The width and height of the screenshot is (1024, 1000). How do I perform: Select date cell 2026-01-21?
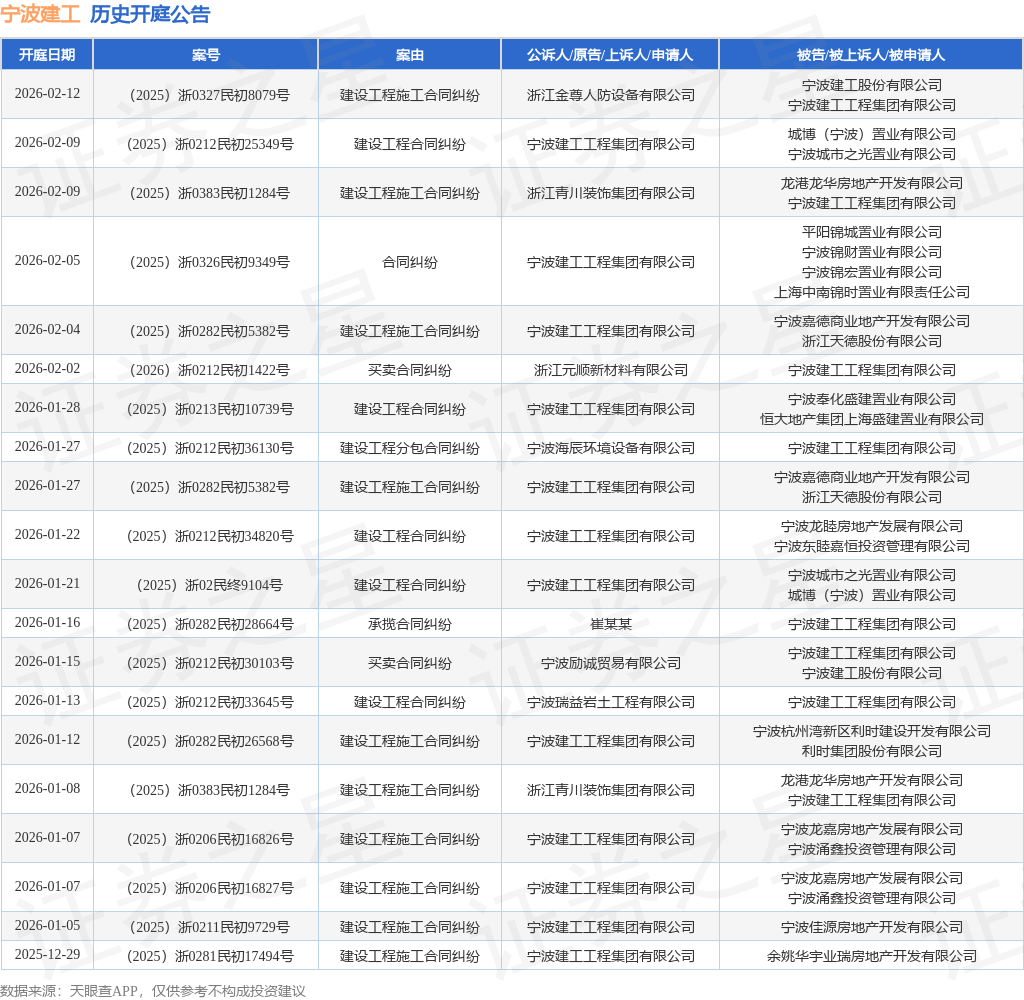47,584
